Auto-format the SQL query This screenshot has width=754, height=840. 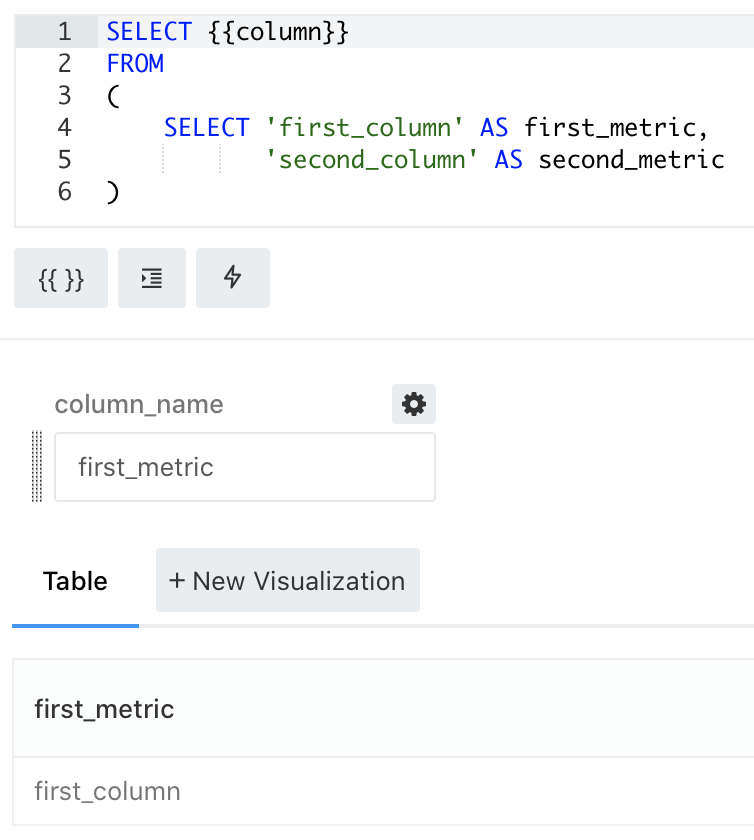tap(152, 278)
